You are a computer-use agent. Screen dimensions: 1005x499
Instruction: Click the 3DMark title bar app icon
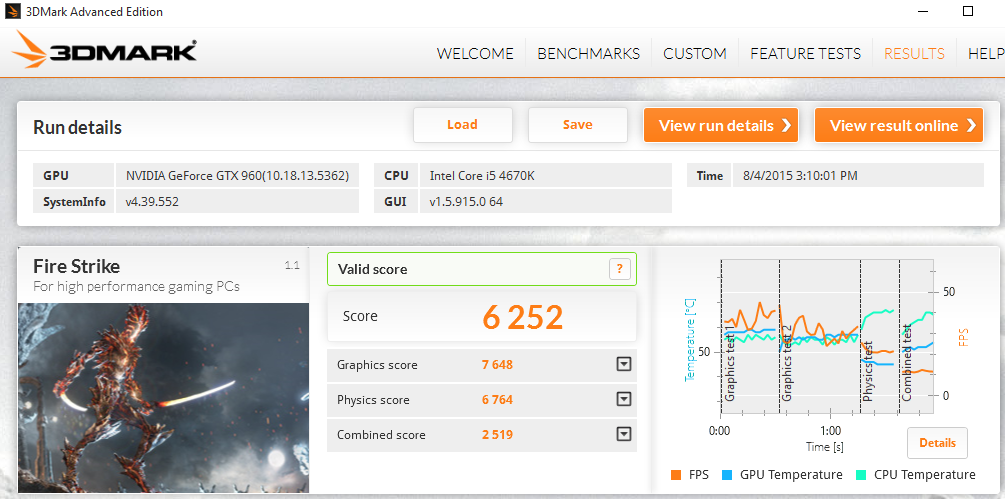click(x=12, y=12)
